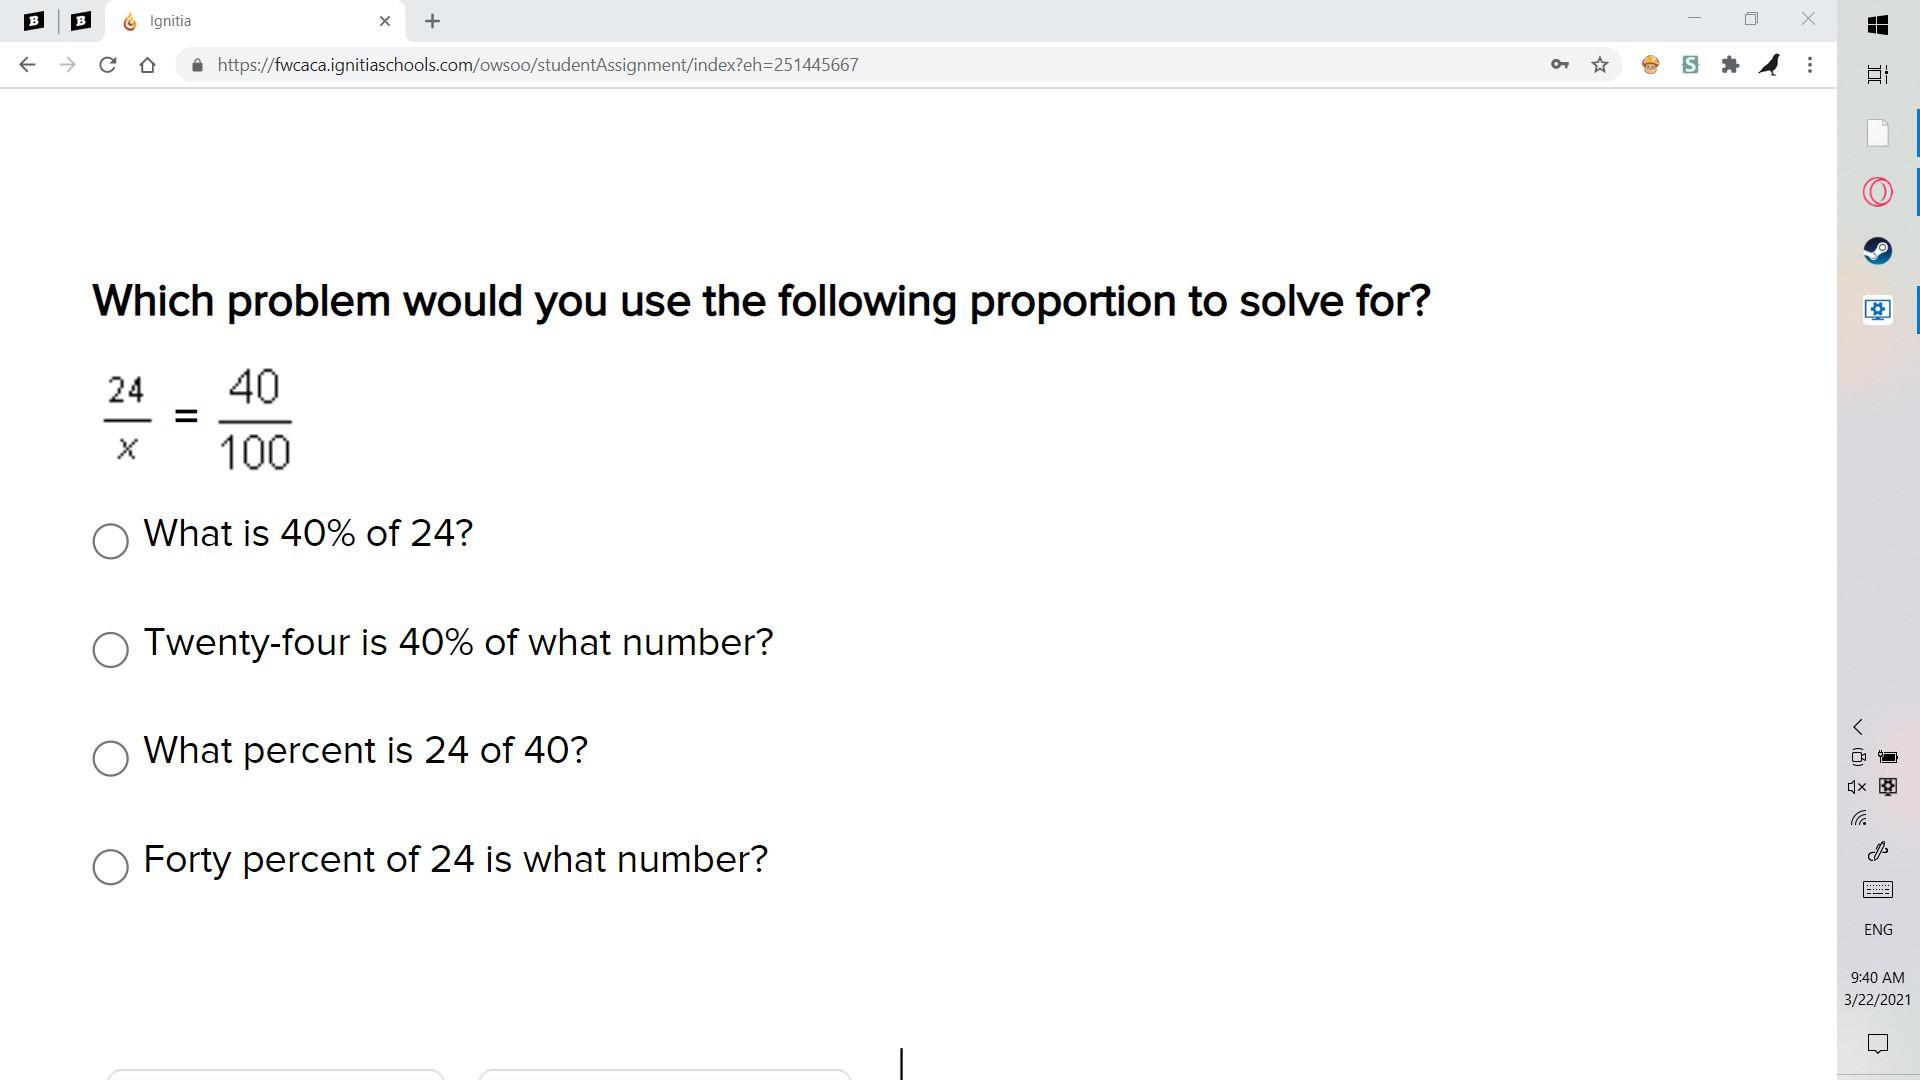Reload the current page
This screenshot has width=1920, height=1080.
(108, 65)
